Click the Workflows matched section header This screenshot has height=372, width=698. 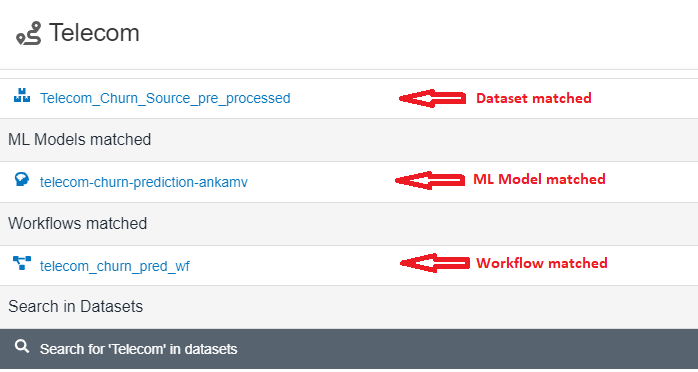(349, 223)
